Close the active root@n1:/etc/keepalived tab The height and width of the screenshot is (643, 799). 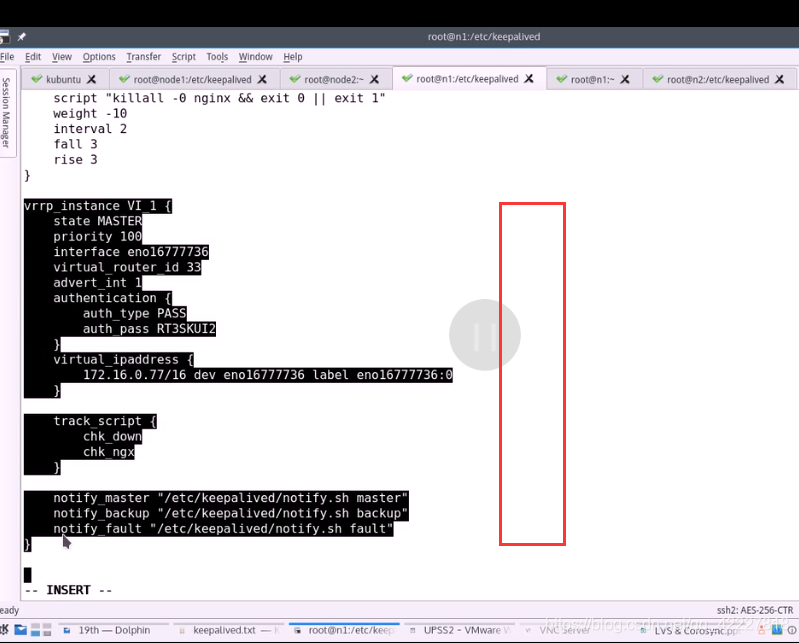(x=529, y=79)
